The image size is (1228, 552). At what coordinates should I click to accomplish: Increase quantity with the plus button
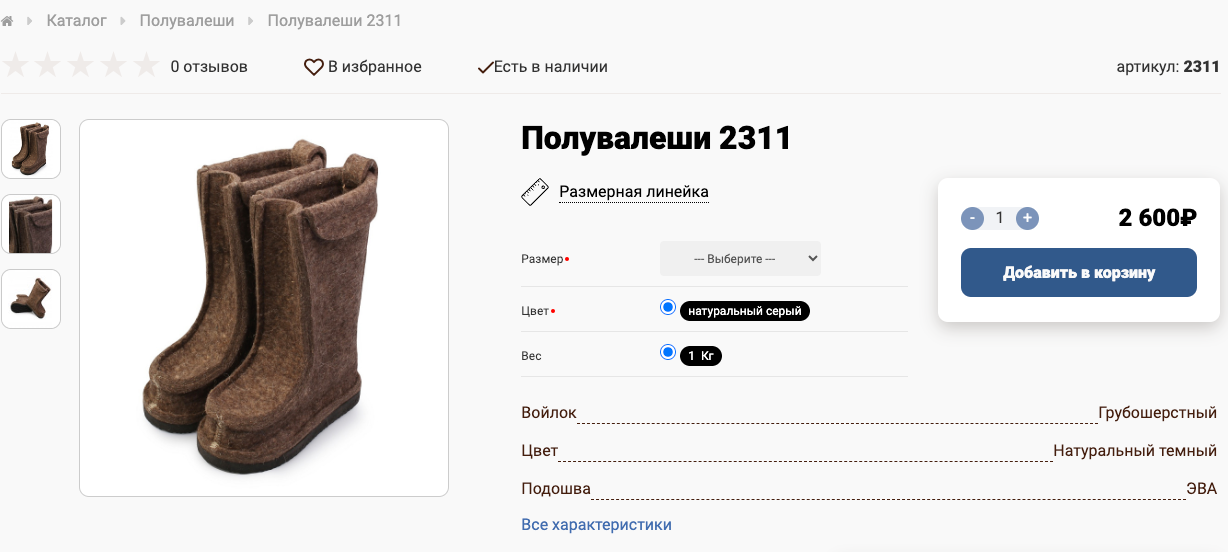1027,218
